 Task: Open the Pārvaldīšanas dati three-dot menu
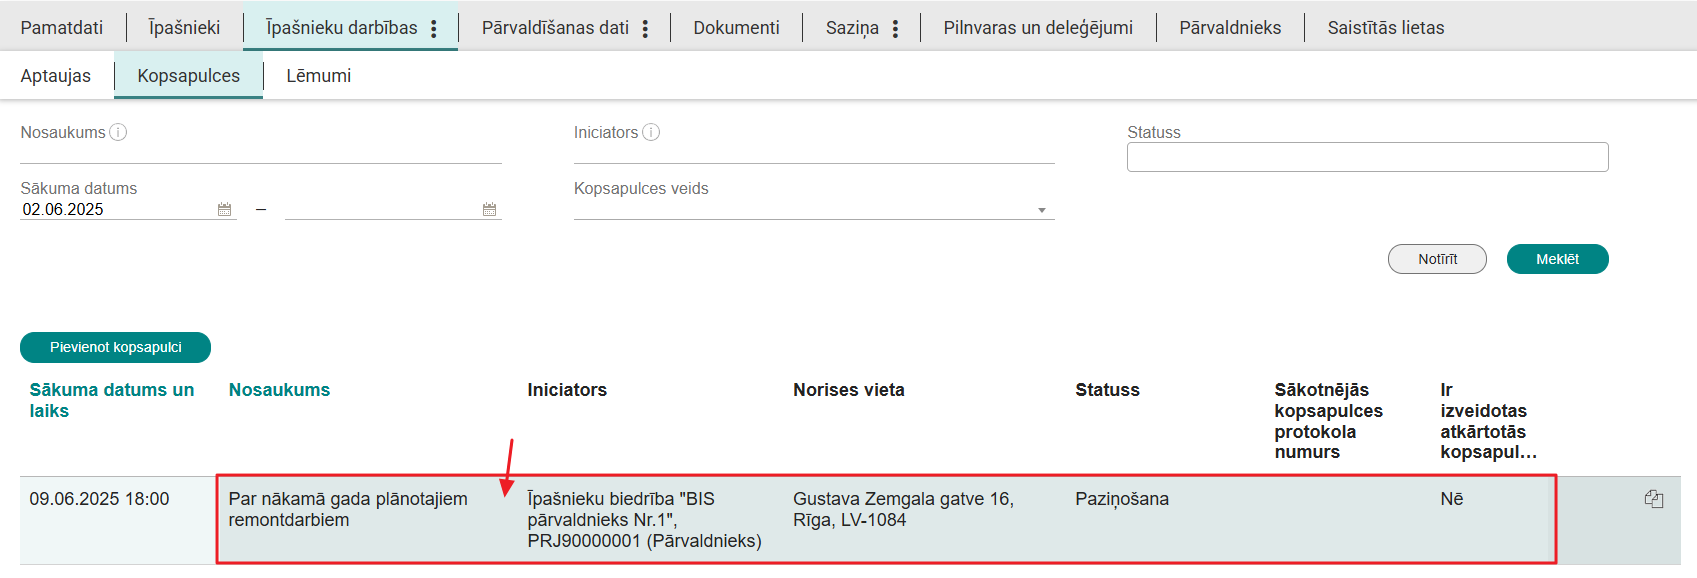tap(645, 29)
